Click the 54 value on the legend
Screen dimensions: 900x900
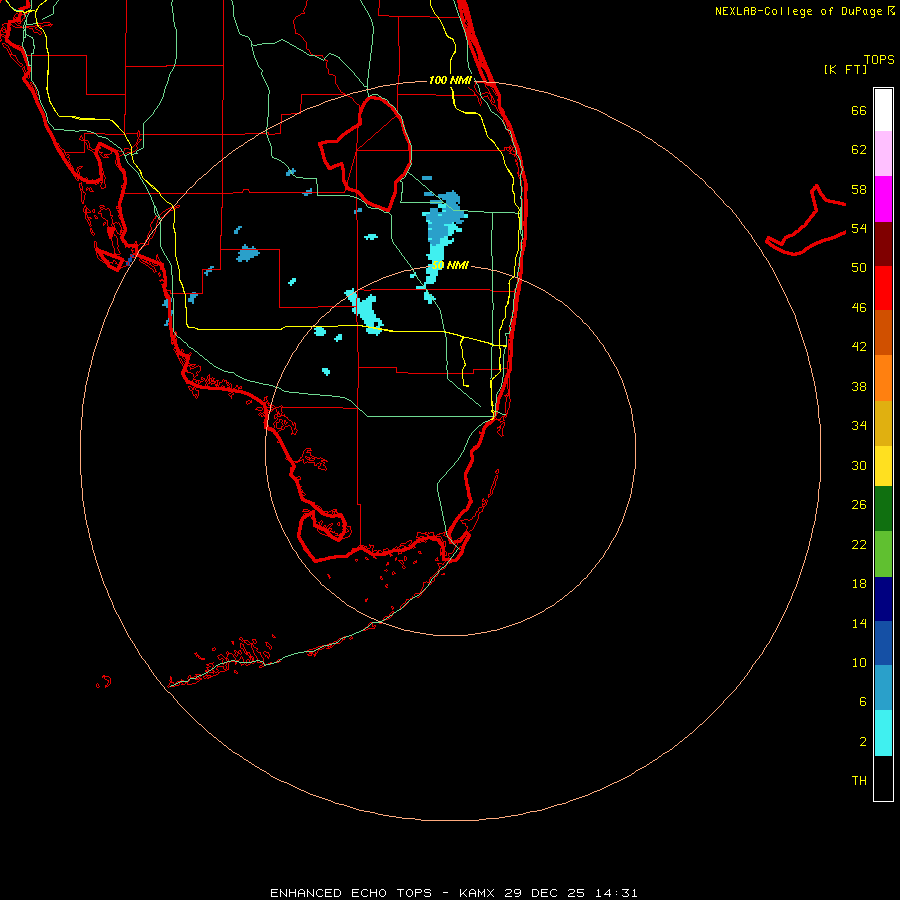tap(859, 228)
